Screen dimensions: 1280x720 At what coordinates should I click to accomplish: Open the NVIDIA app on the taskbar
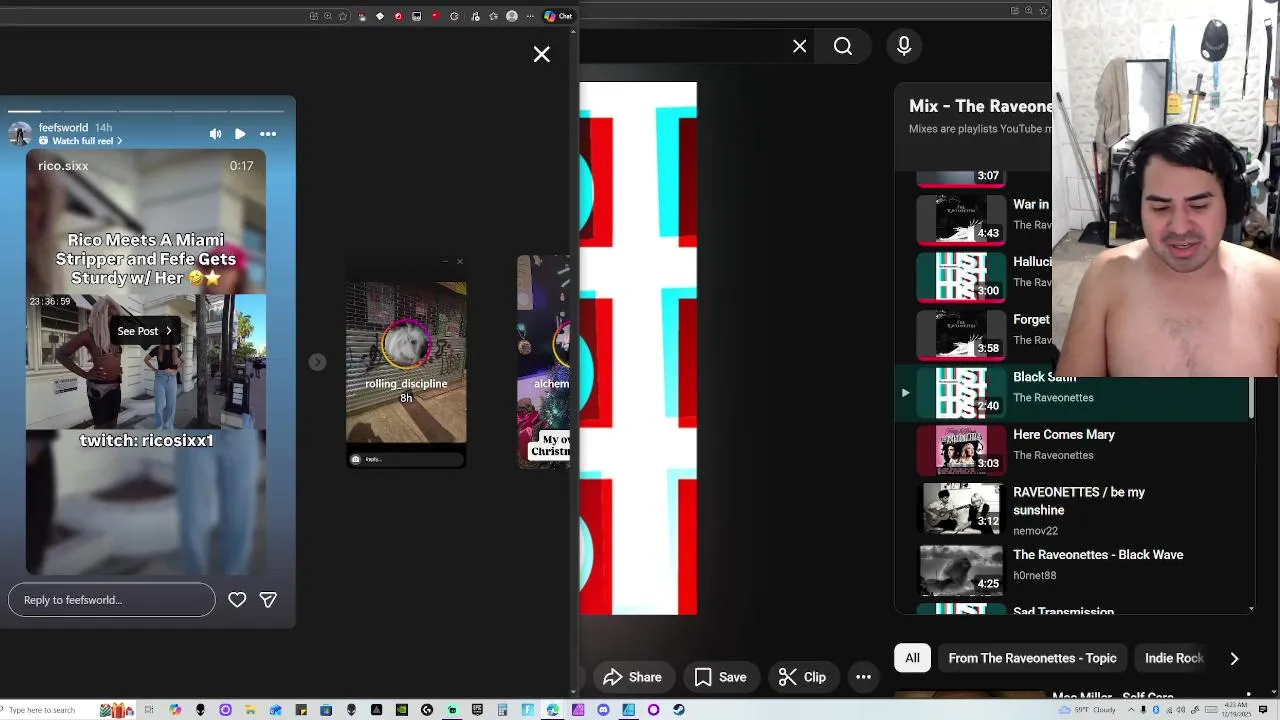402,710
